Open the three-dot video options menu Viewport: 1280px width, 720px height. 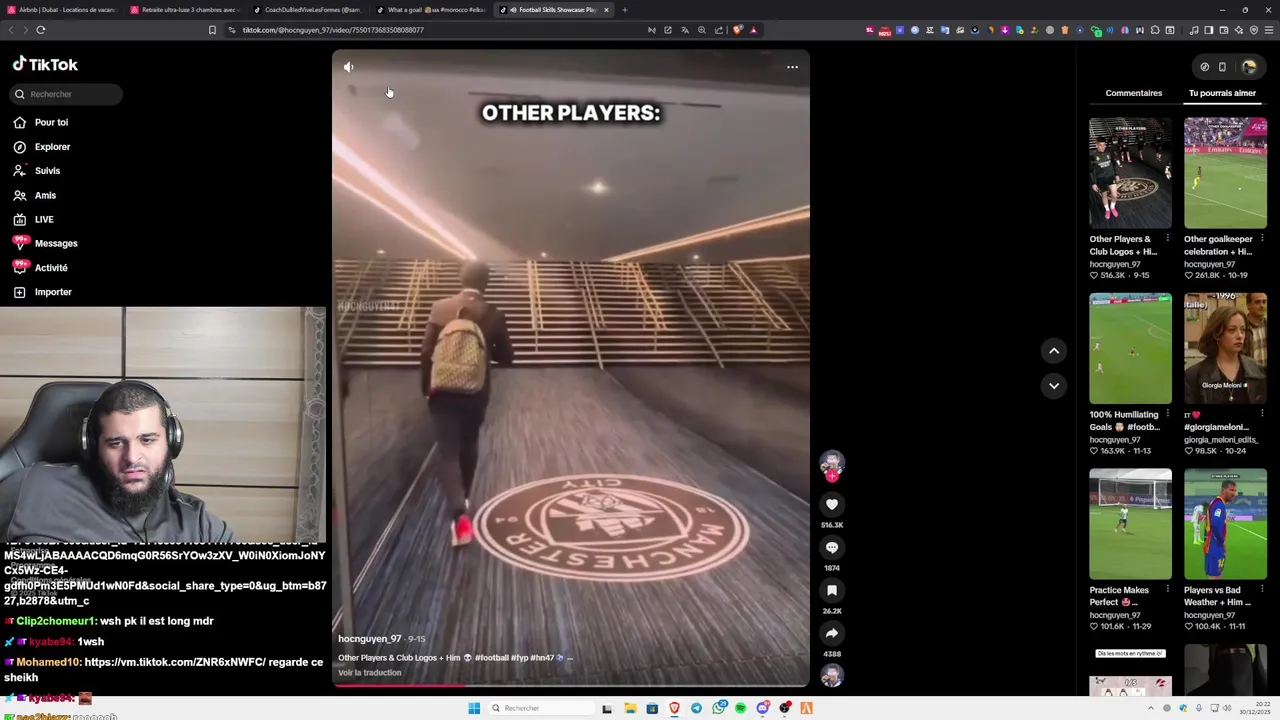click(x=792, y=67)
